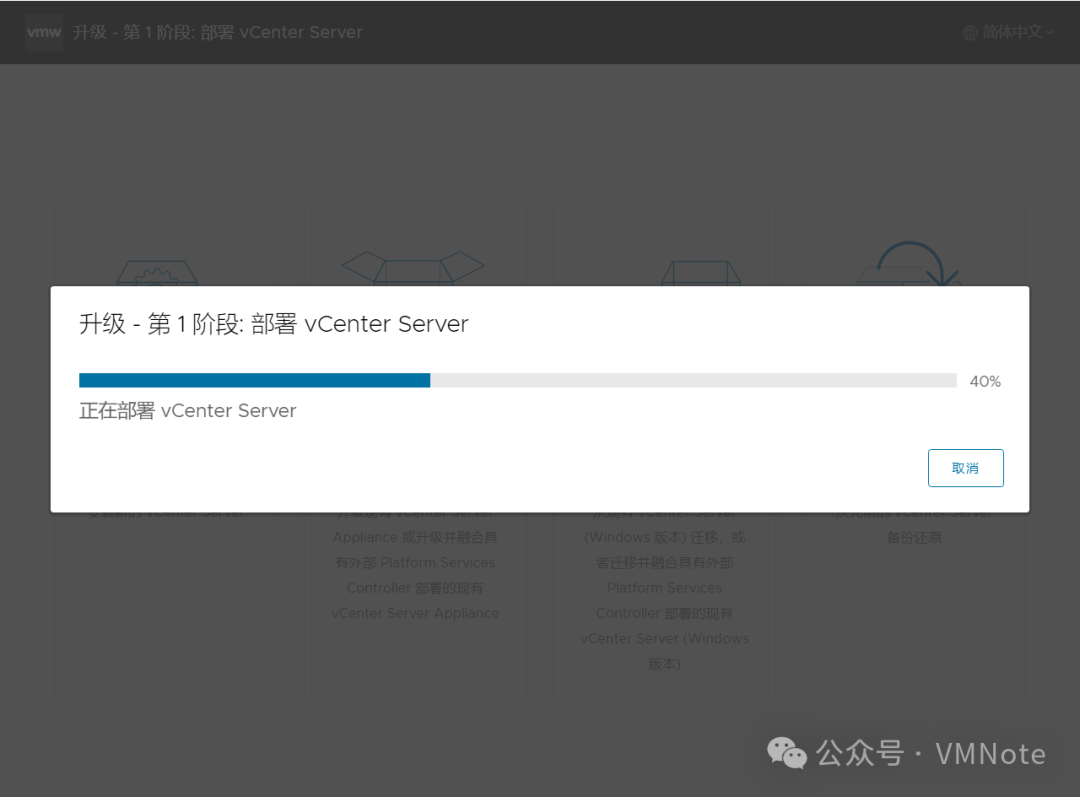Click the gray unfilled progress bar portion
This screenshot has height=797, width=1080.
click(x=694, y=380)
